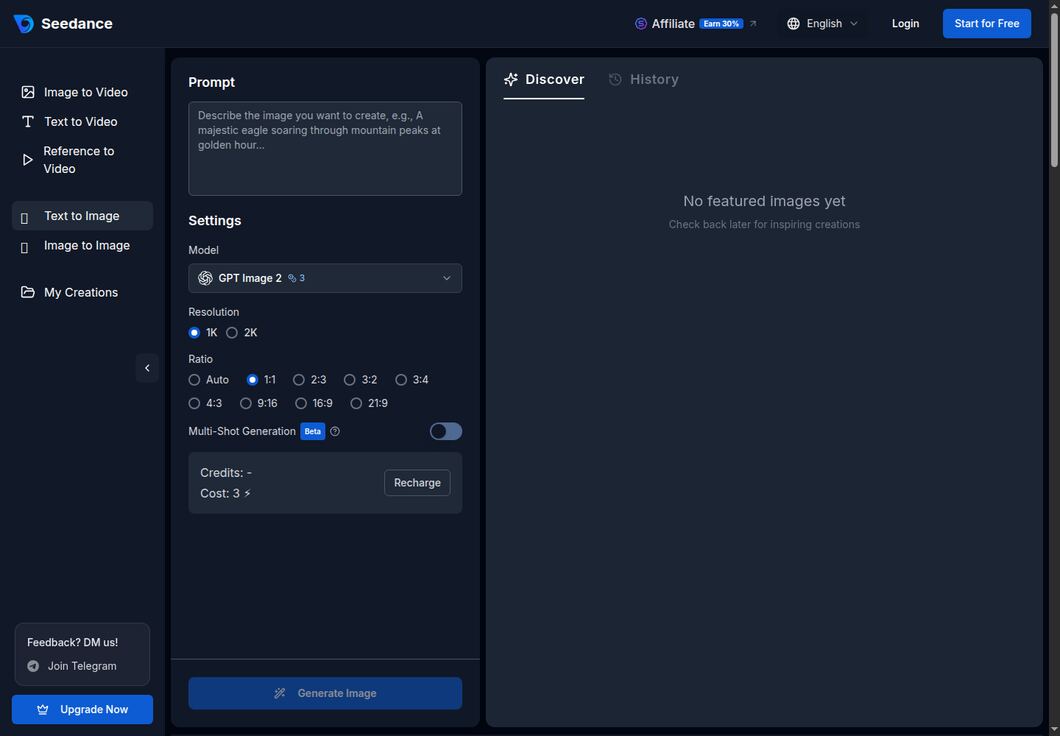Open Text to Image in sidebar
1060x736 pixels.
click(x=82, y=216)
